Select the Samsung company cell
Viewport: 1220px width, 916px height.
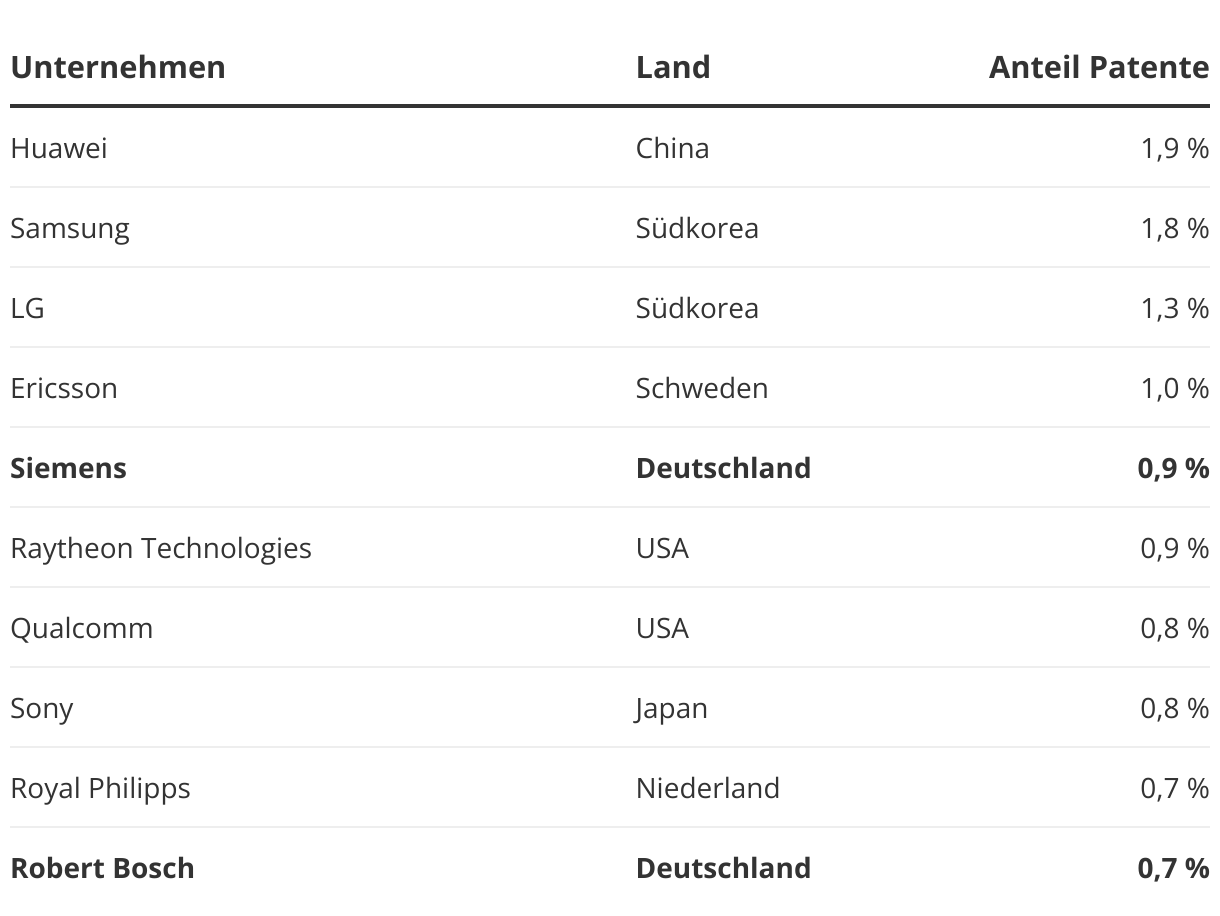70,229
